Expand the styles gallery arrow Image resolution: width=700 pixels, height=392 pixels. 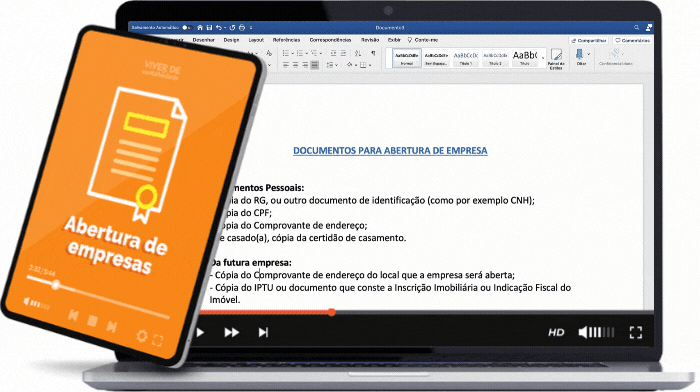click(543, 58)
